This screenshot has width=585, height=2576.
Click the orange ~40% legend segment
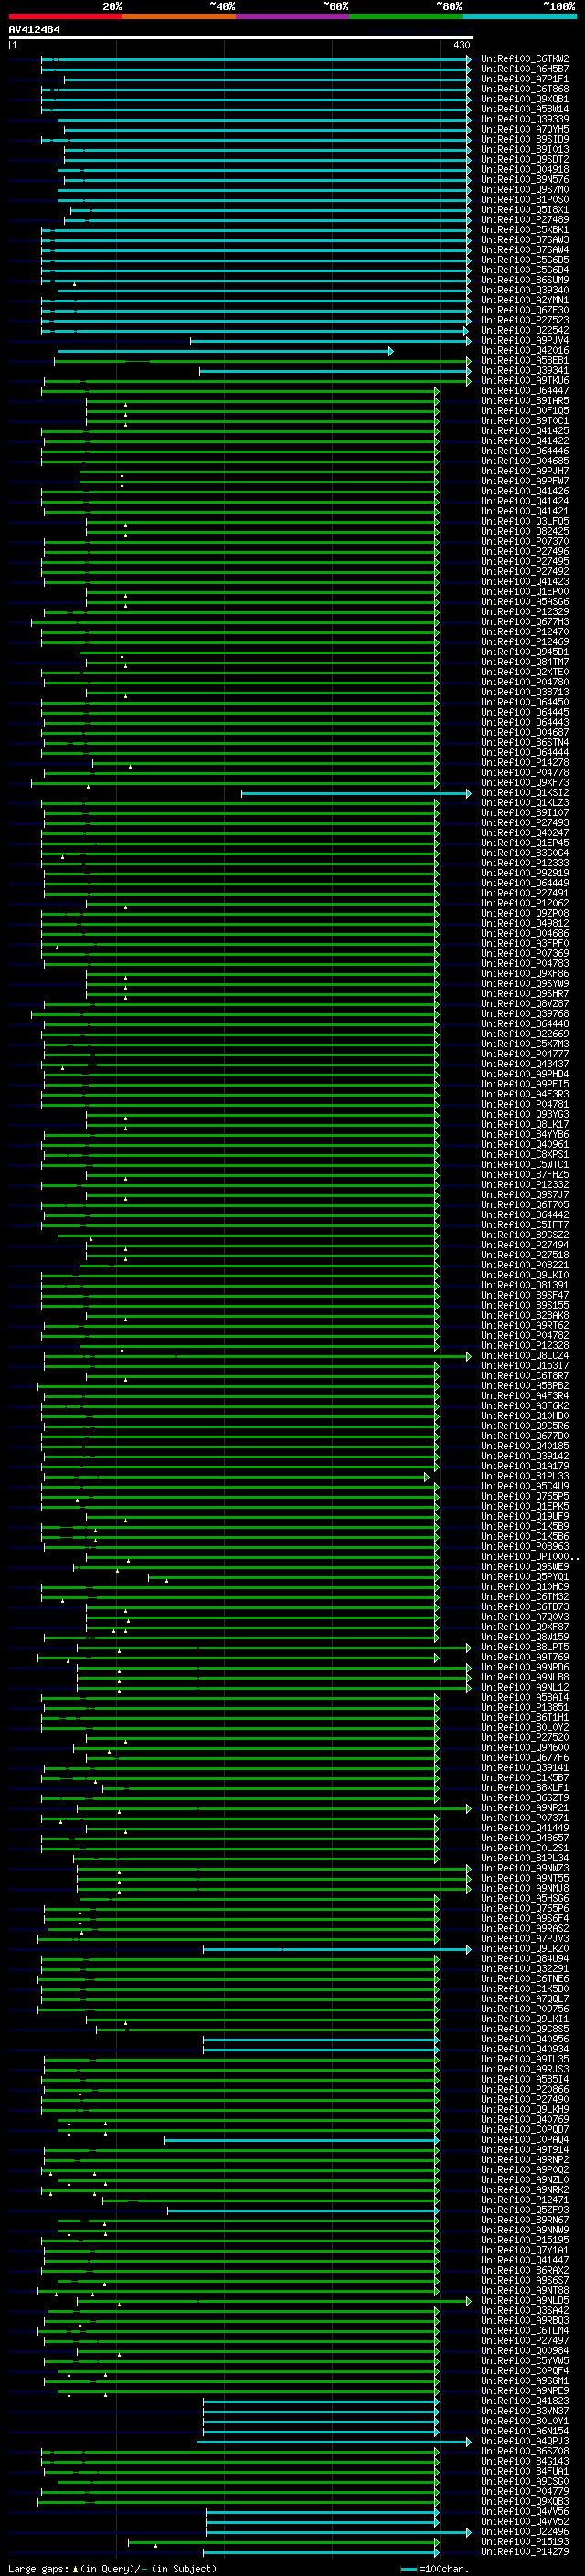click(180, 16)
